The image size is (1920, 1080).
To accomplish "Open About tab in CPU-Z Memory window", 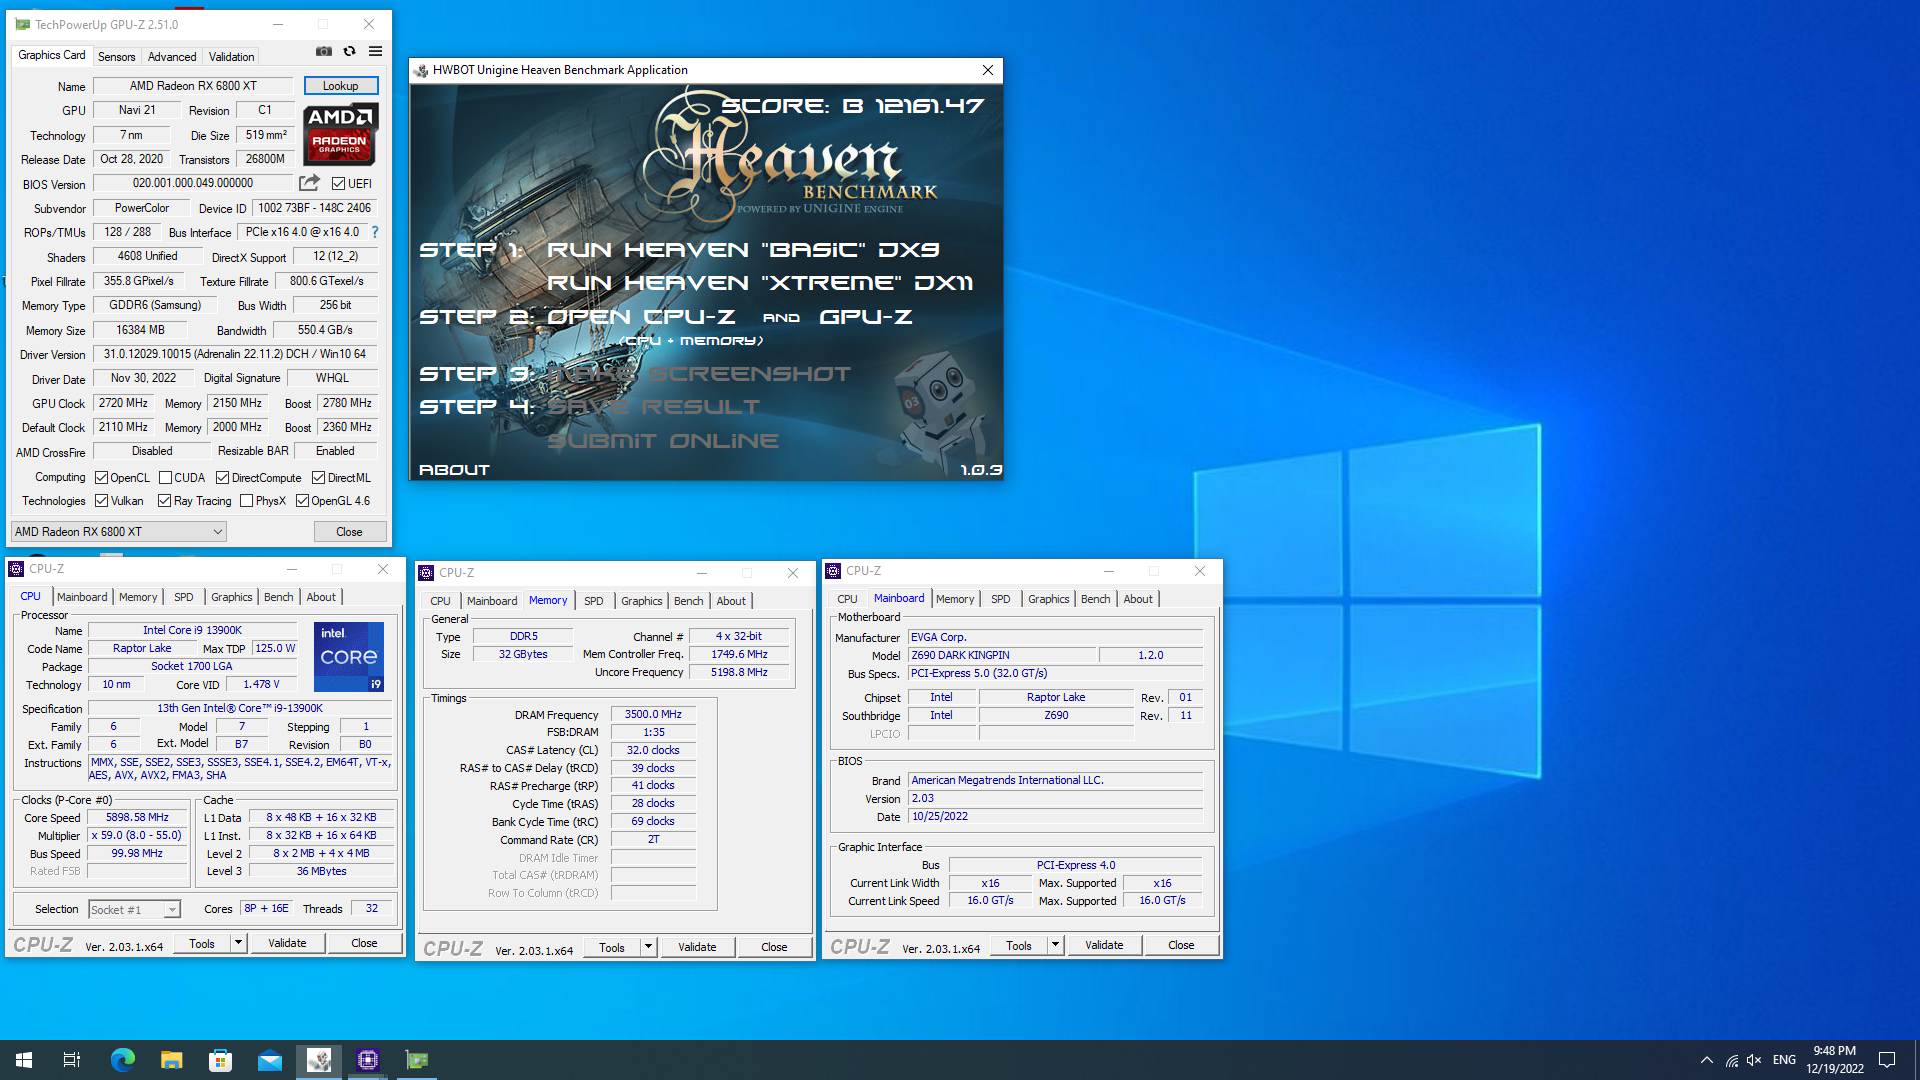I will [x=731, y=601].
